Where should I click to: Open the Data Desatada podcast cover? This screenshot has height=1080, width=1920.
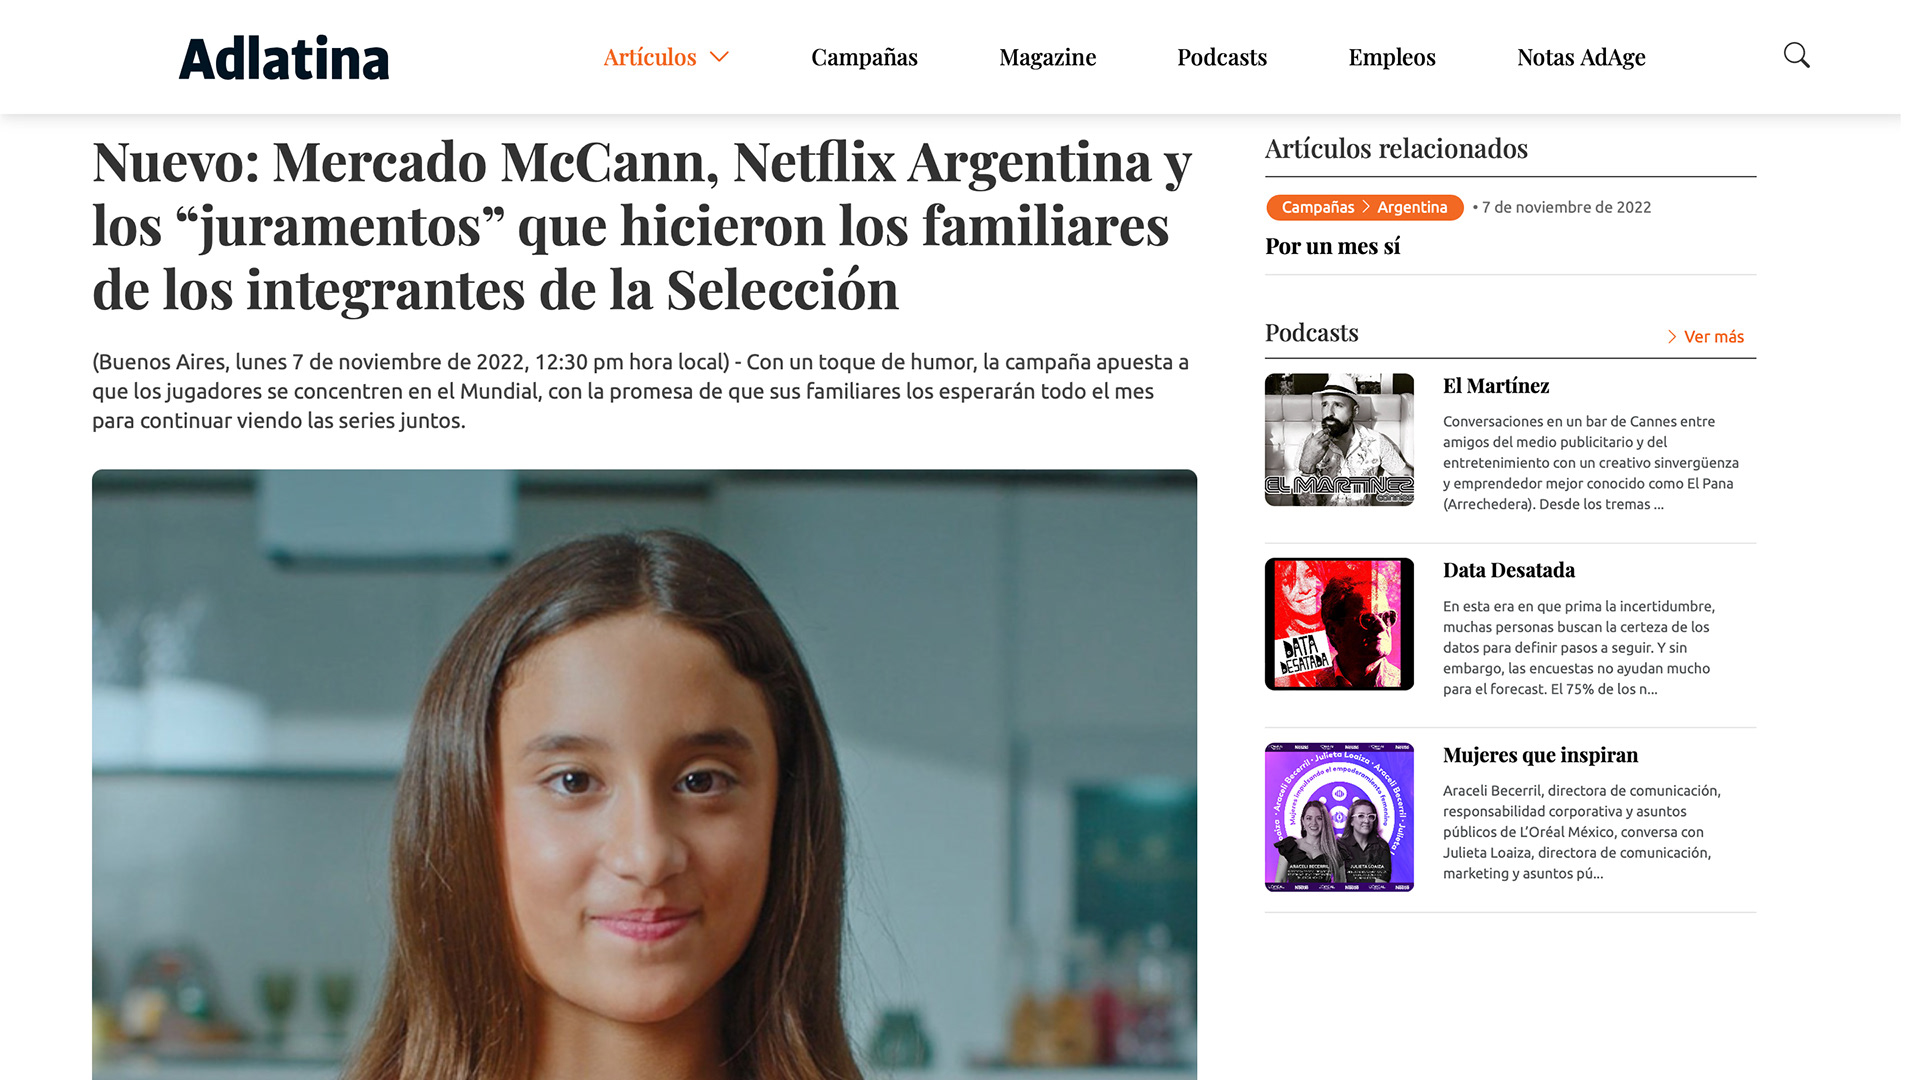coord(1339,624)
